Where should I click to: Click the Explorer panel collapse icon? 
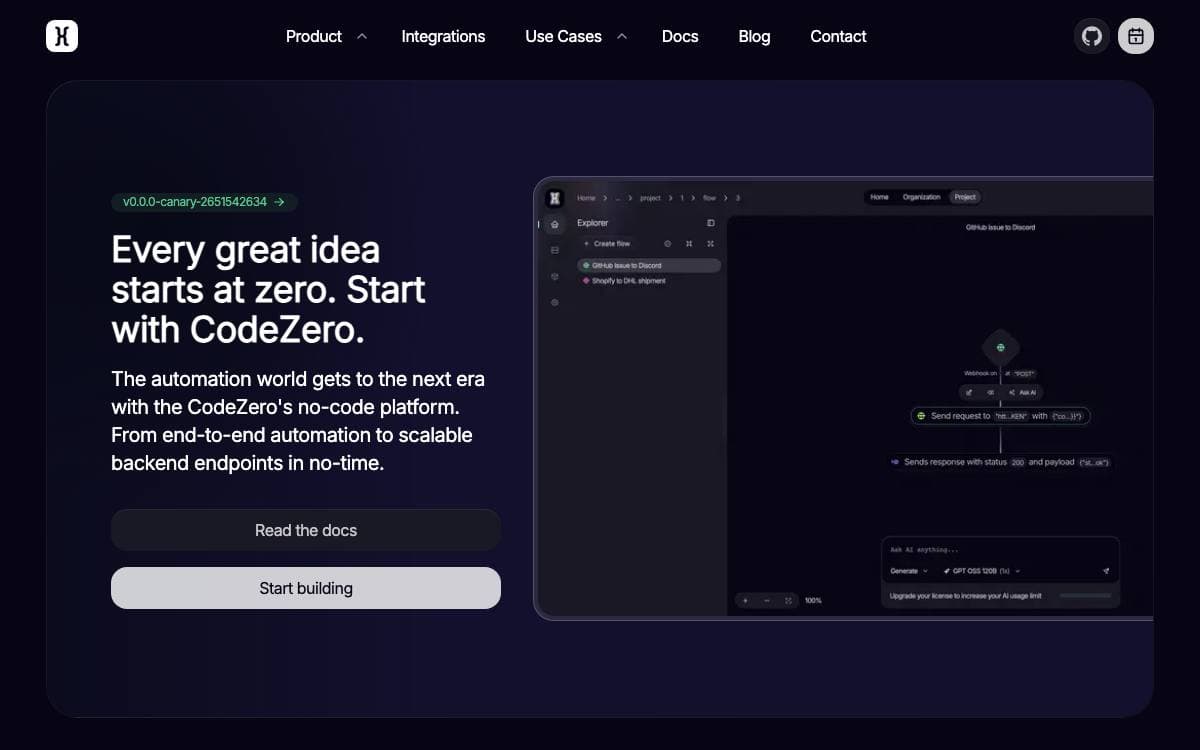[x=711, y=223]
